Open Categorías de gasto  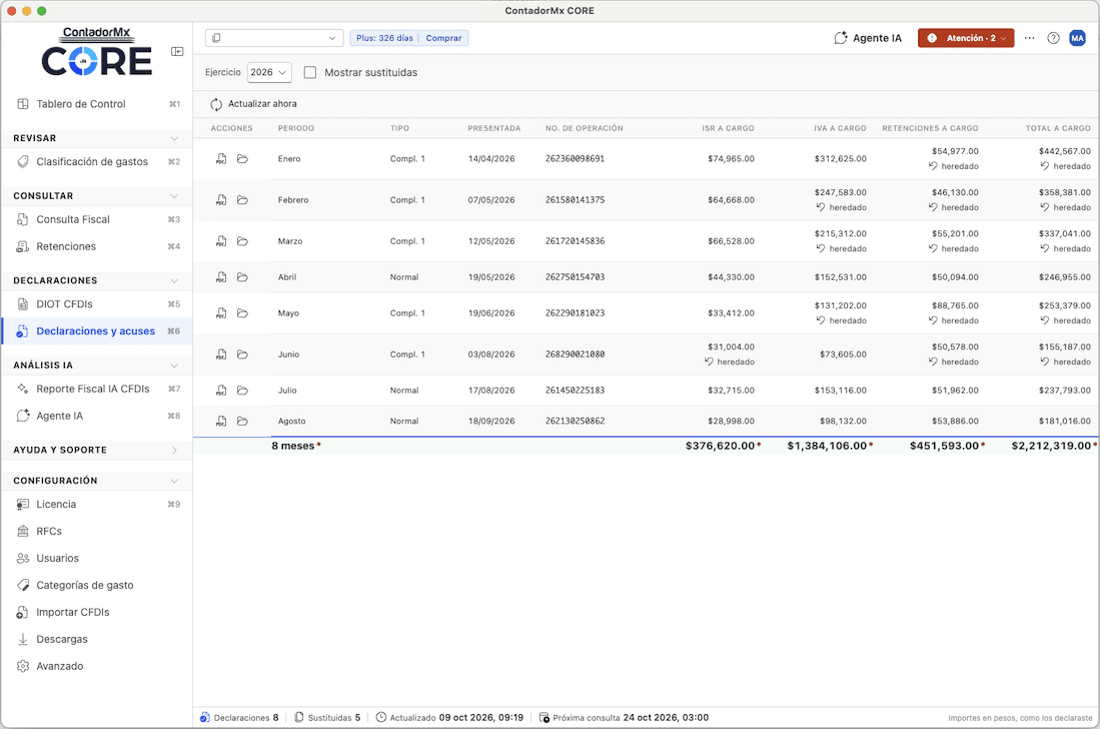[x=97, y=585]
